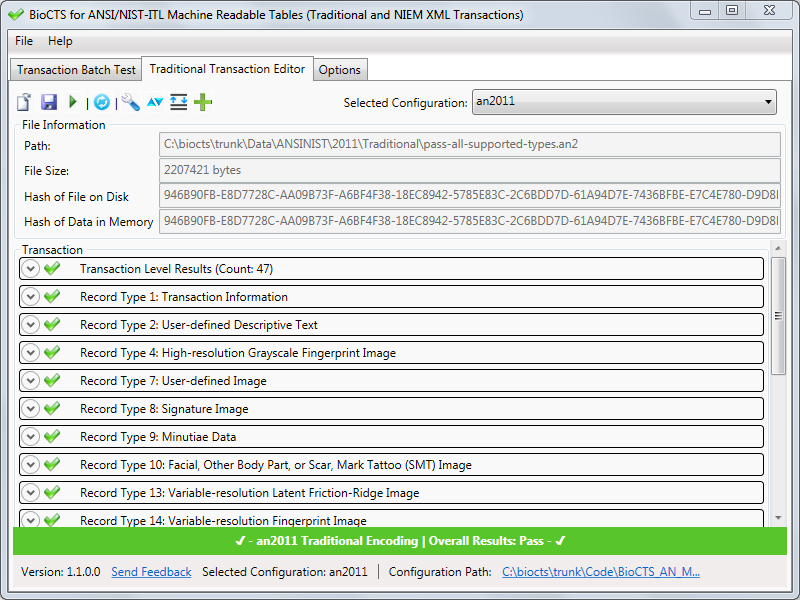This screenshot has height=600, width=800.
Task: Open the Options tab
Action: tap(339, 70)
